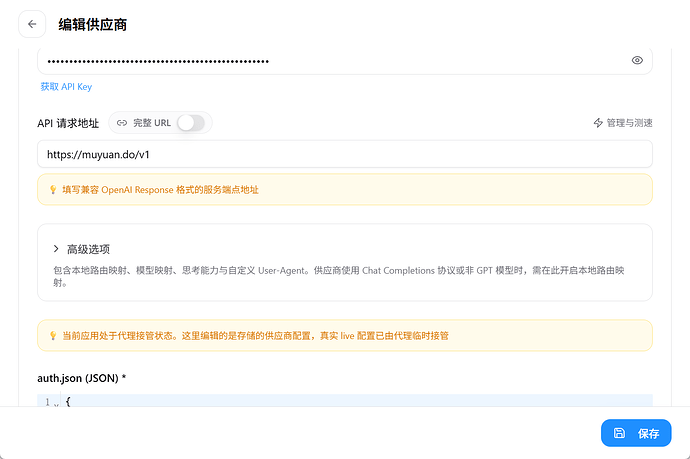The image size is (690, 459).
Task: Click the auth.json (JSON) label
Action: coord(81,378)
